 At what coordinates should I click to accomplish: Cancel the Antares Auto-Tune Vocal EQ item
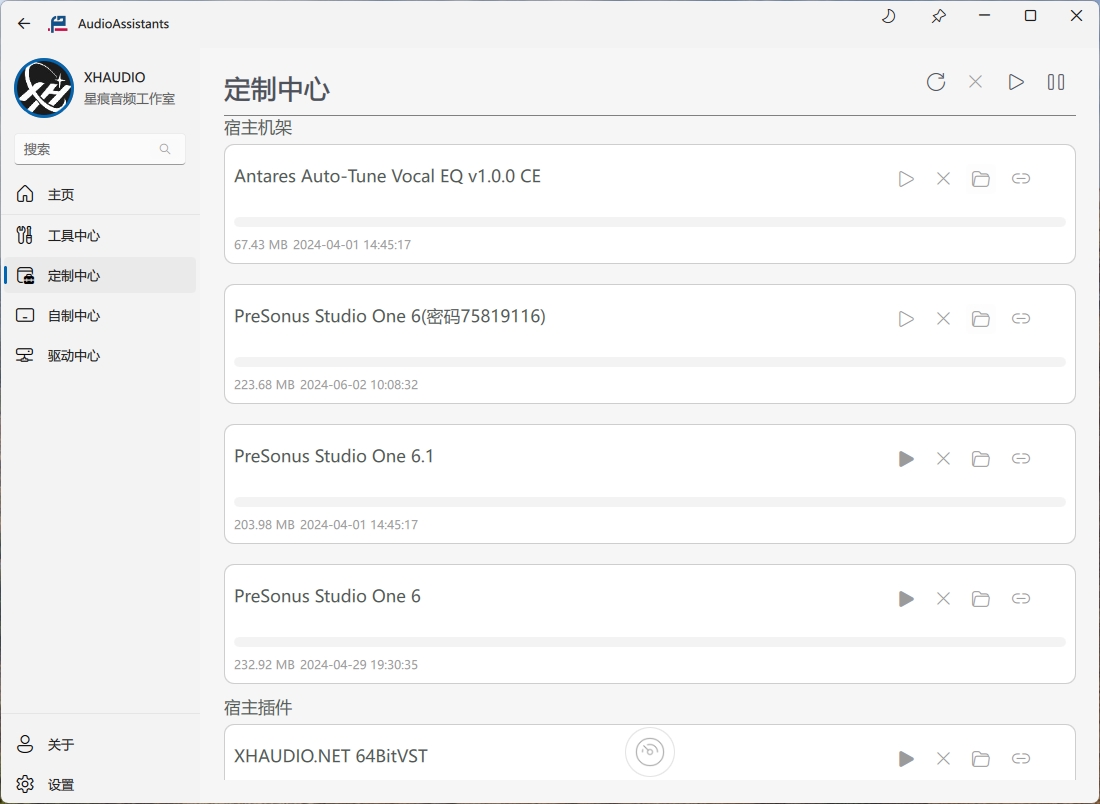pos(943,179)
